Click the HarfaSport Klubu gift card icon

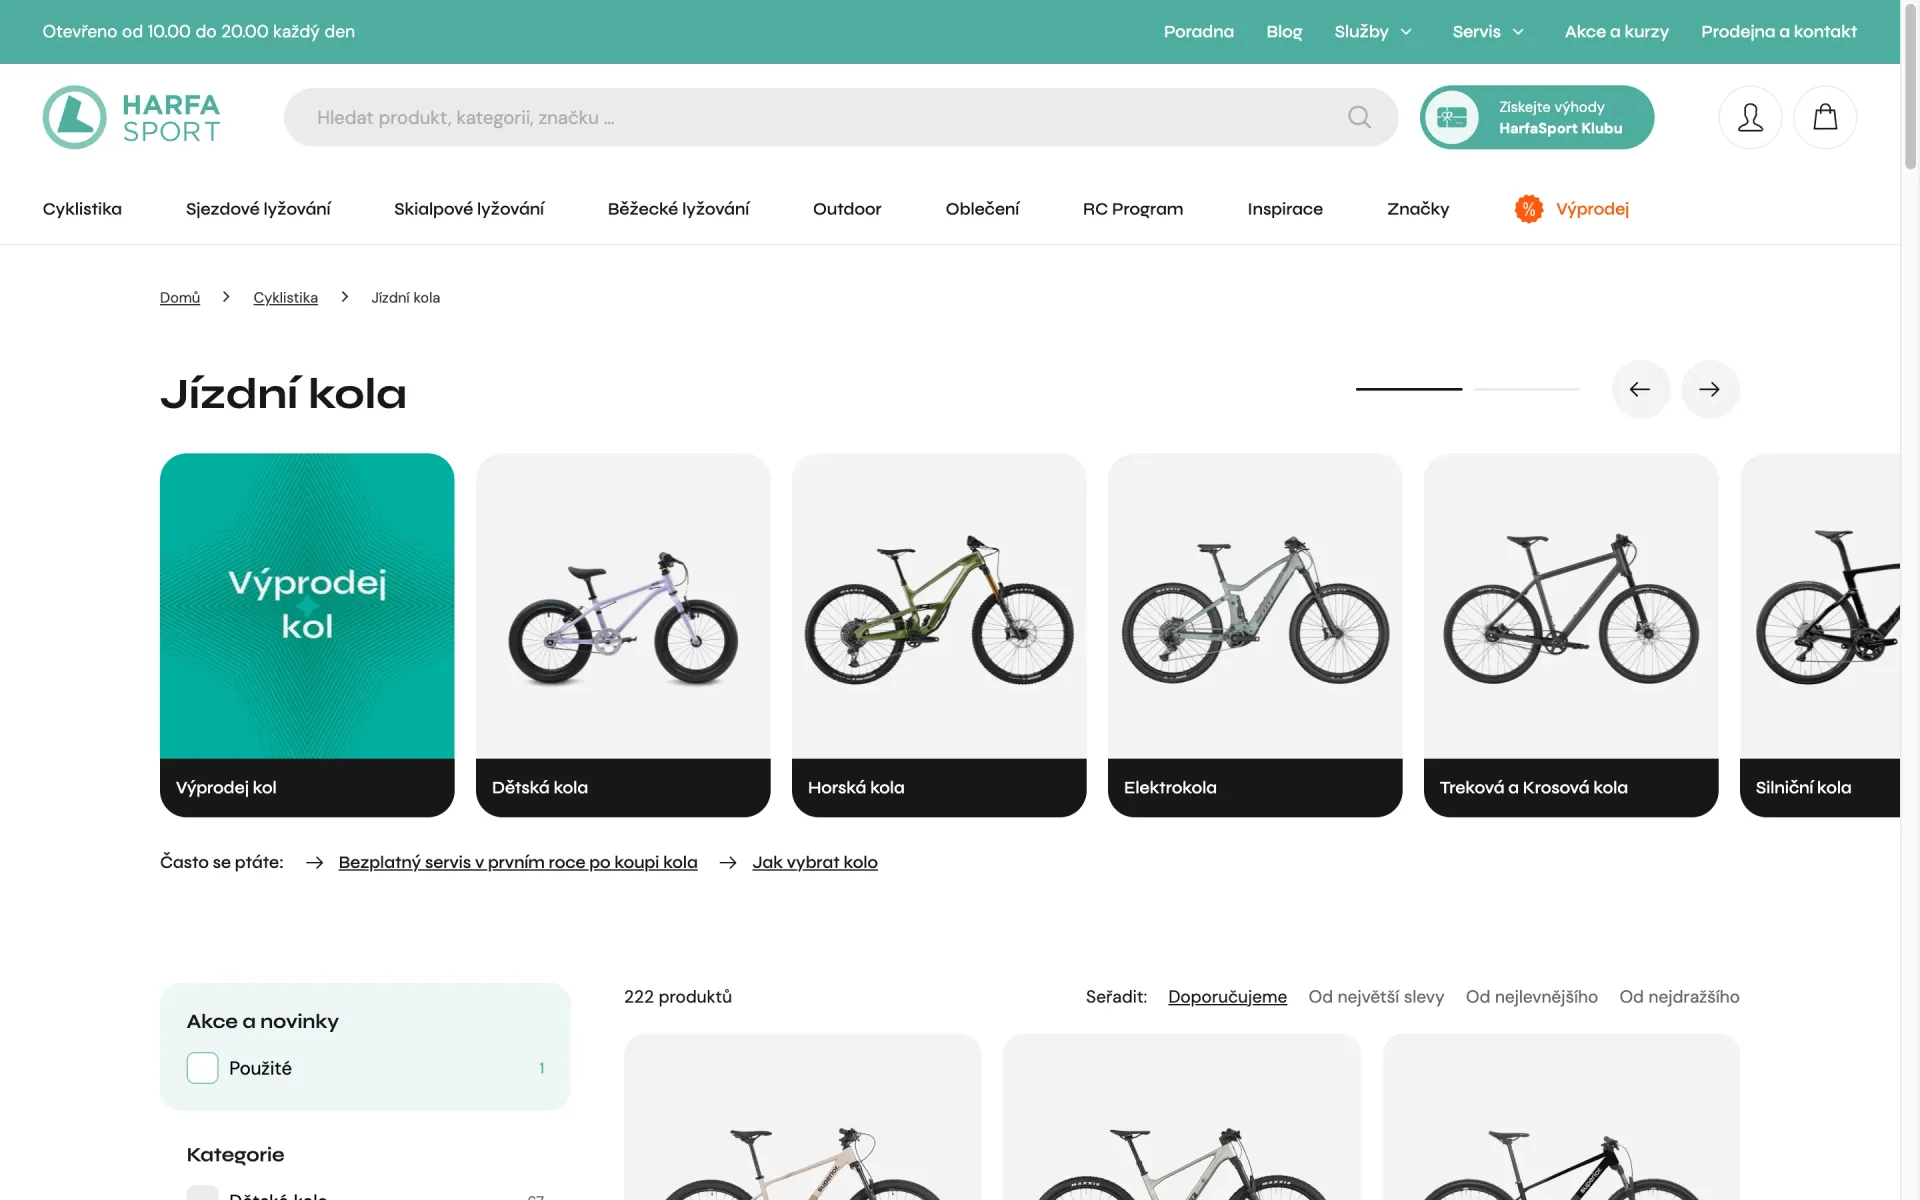(1451, 117)
